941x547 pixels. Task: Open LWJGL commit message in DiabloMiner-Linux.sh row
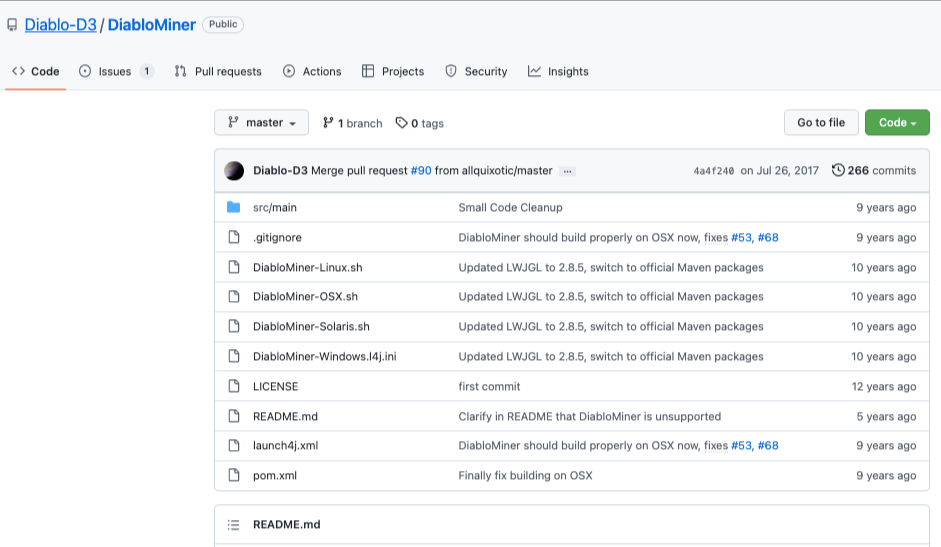[x=611, y=268]
